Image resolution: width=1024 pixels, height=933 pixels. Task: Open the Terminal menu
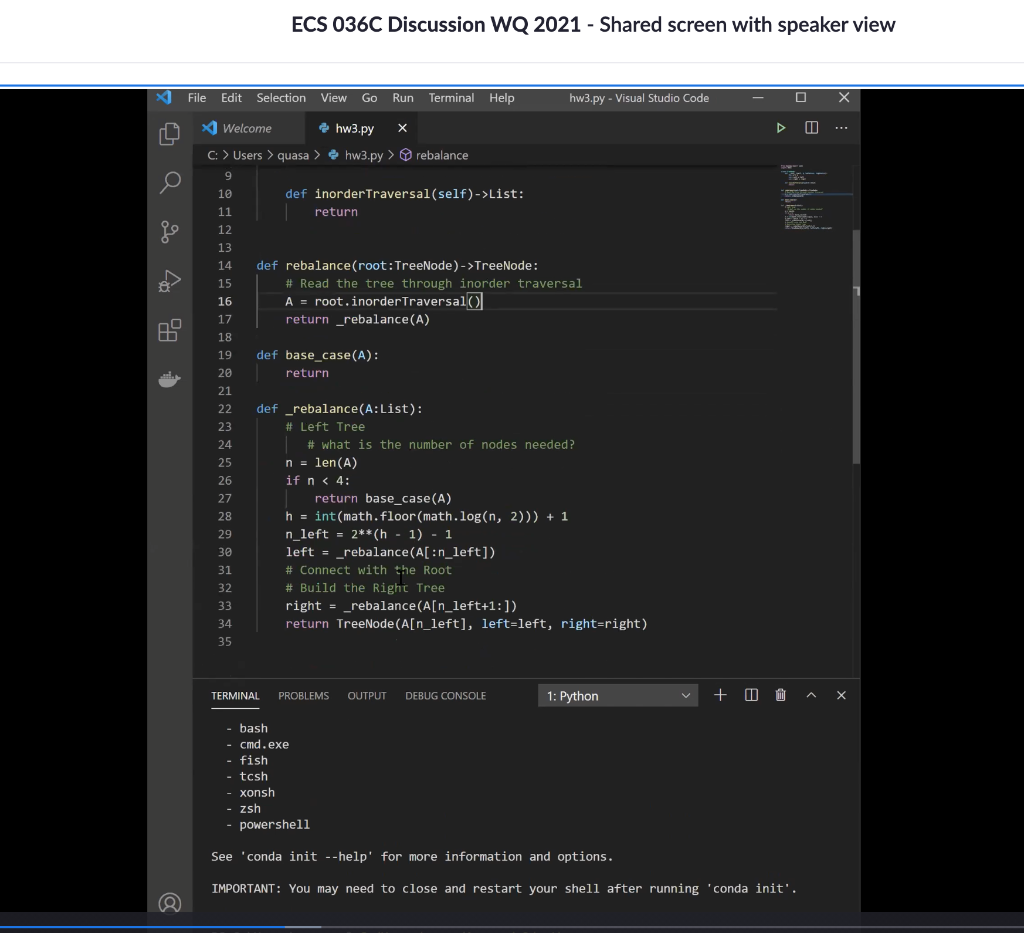click(451, 98)
